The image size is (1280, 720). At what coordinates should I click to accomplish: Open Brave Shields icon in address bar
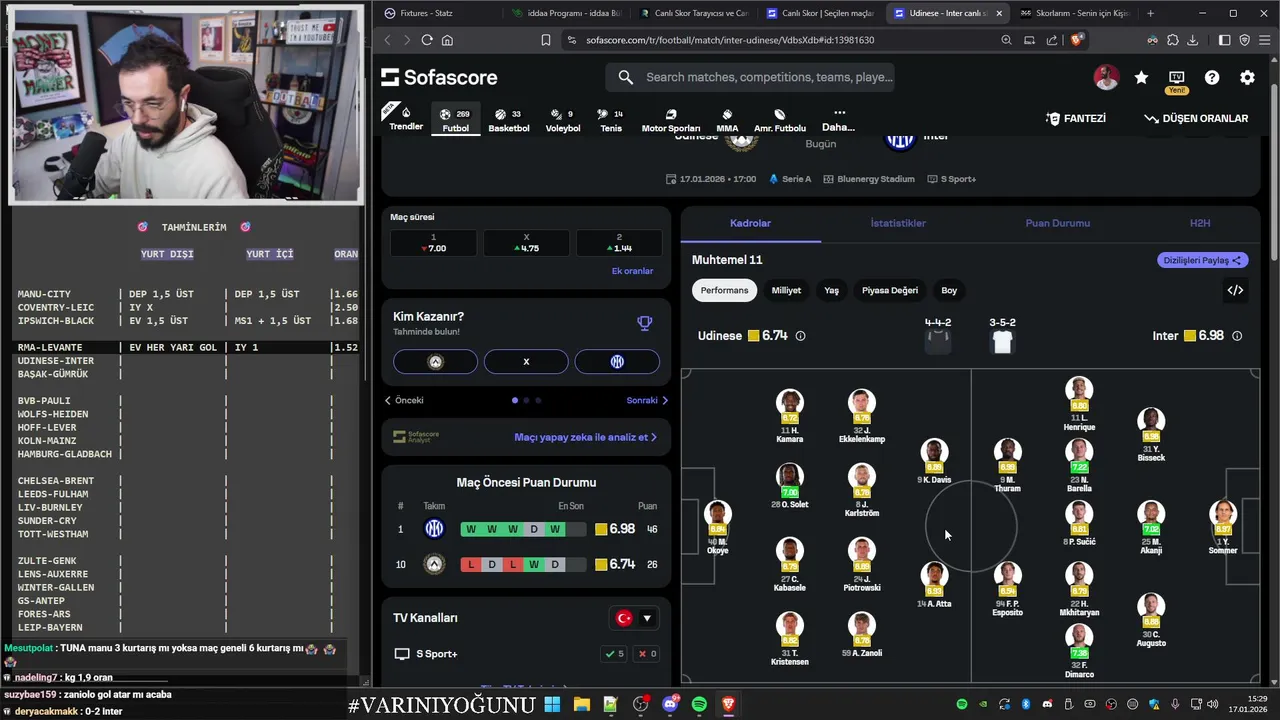point(1076,40)
